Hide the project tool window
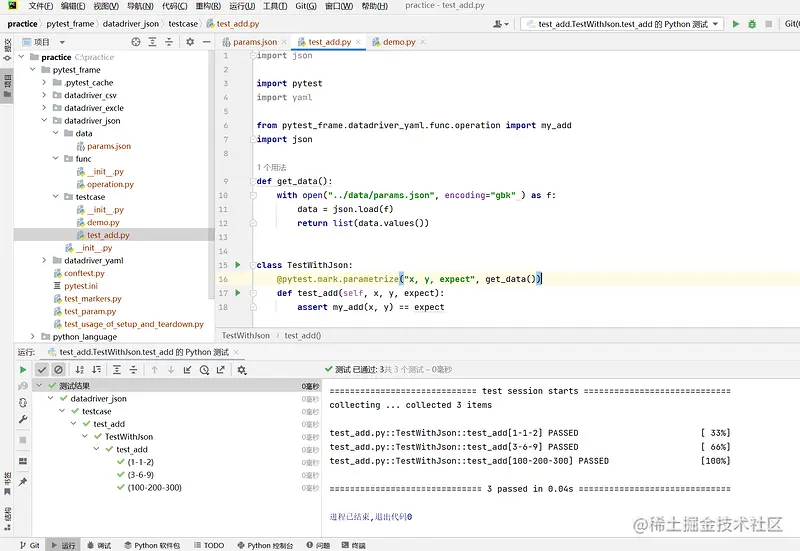This screenshot has height=551, width=800. pyautogui.click(x=206, y=42)
